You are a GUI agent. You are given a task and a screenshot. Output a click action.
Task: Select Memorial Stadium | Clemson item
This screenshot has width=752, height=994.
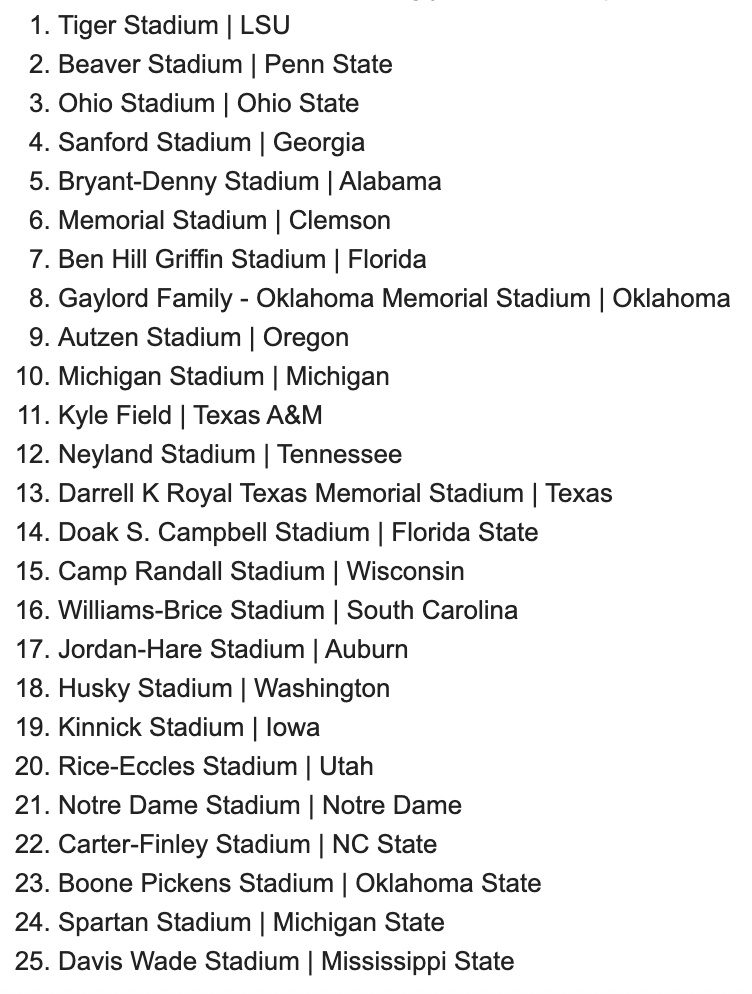[x=224, y=221]
